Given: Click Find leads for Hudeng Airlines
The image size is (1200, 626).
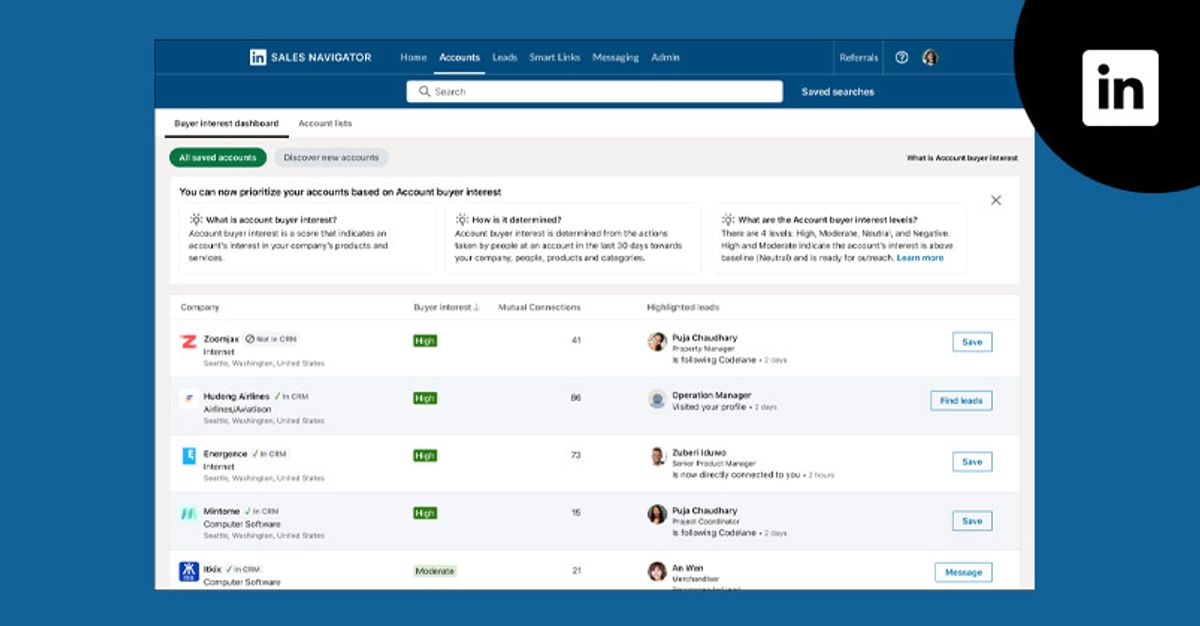Looking at the screenshot, I should 961,400.
